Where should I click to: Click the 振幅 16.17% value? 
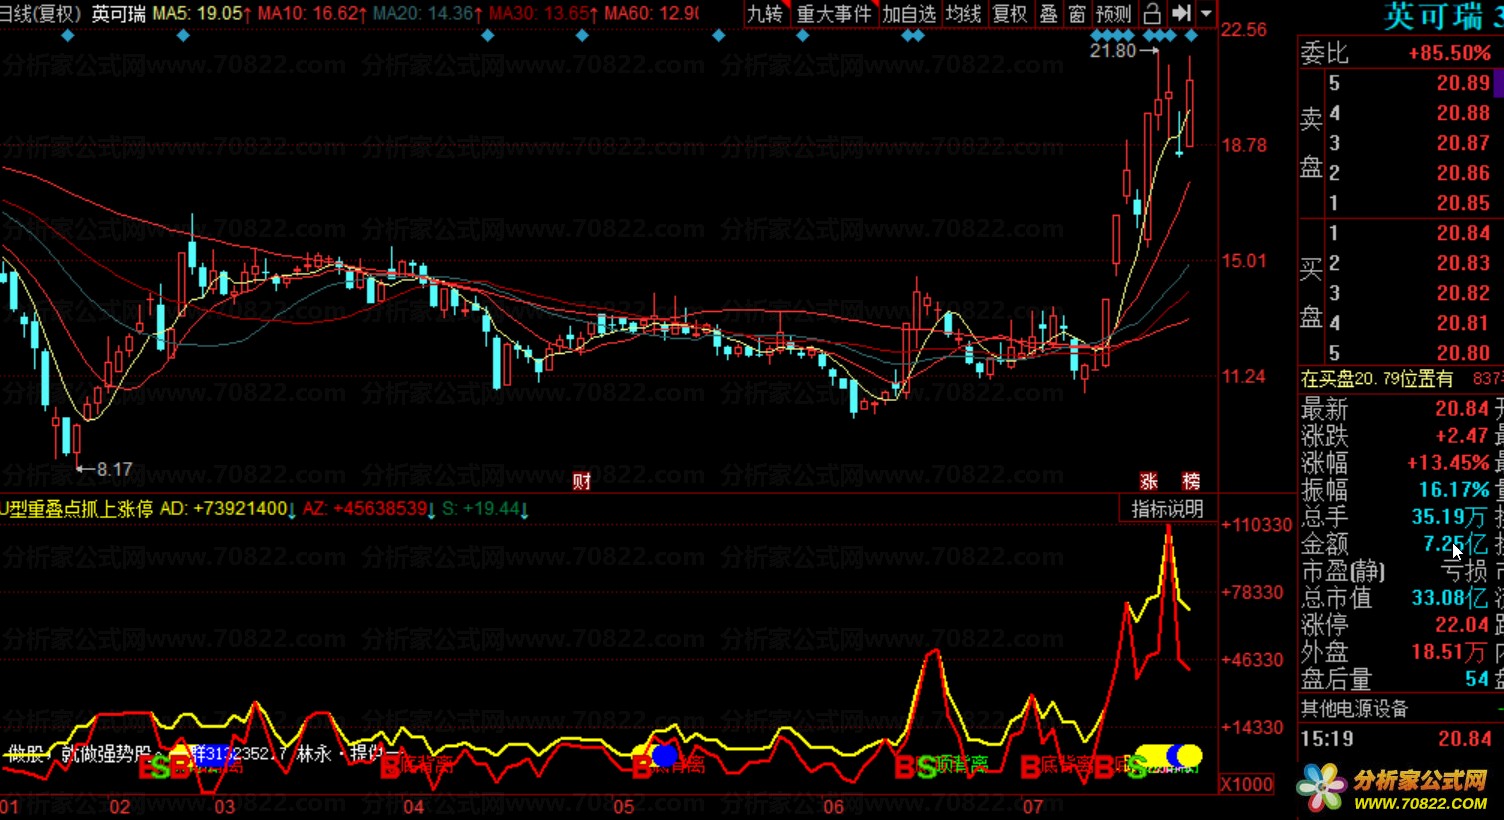point(1454,490)
